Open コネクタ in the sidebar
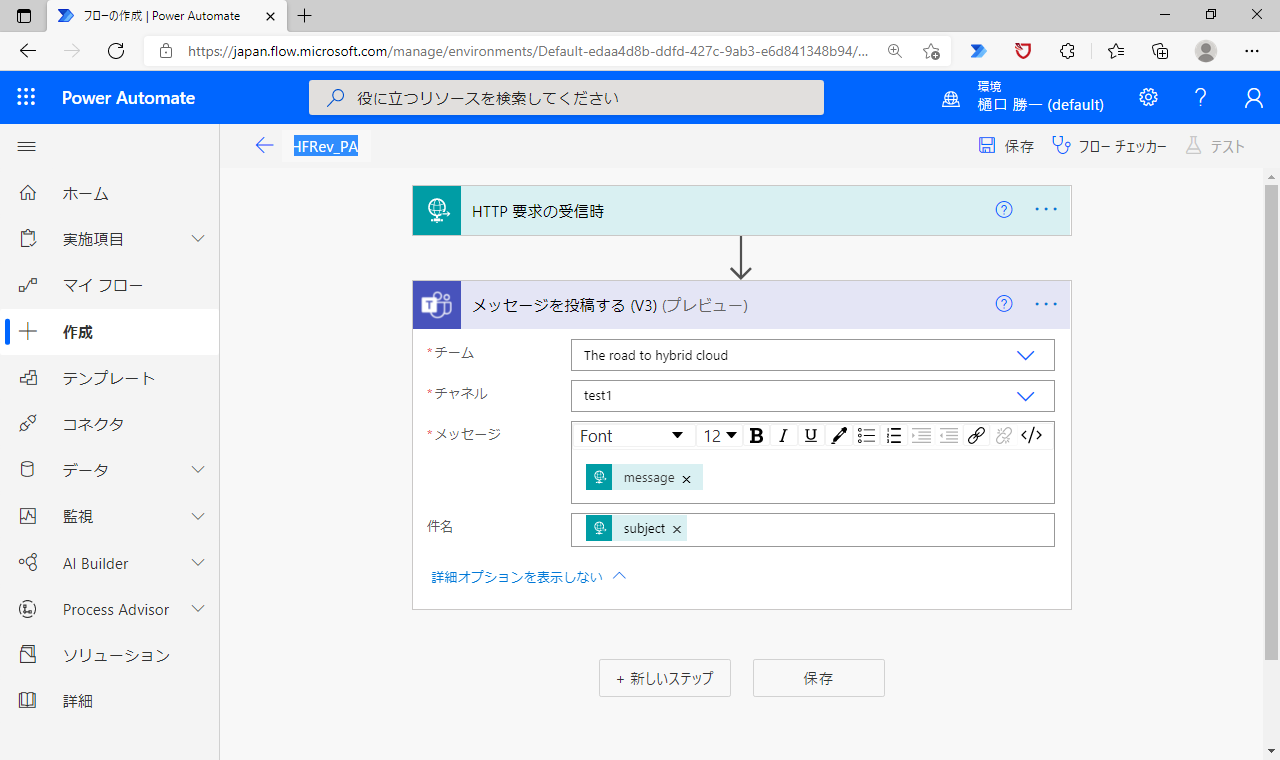 point(110,424)
